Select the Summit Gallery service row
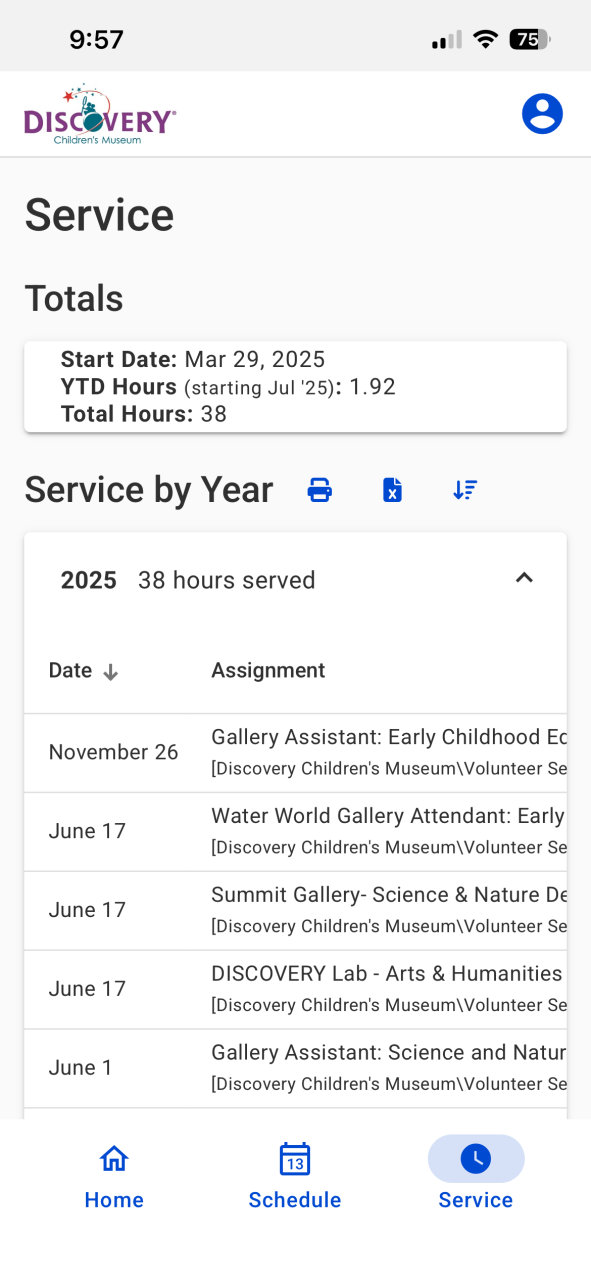The height and width of the screenshot is (1280, 591). click(295, 911)
